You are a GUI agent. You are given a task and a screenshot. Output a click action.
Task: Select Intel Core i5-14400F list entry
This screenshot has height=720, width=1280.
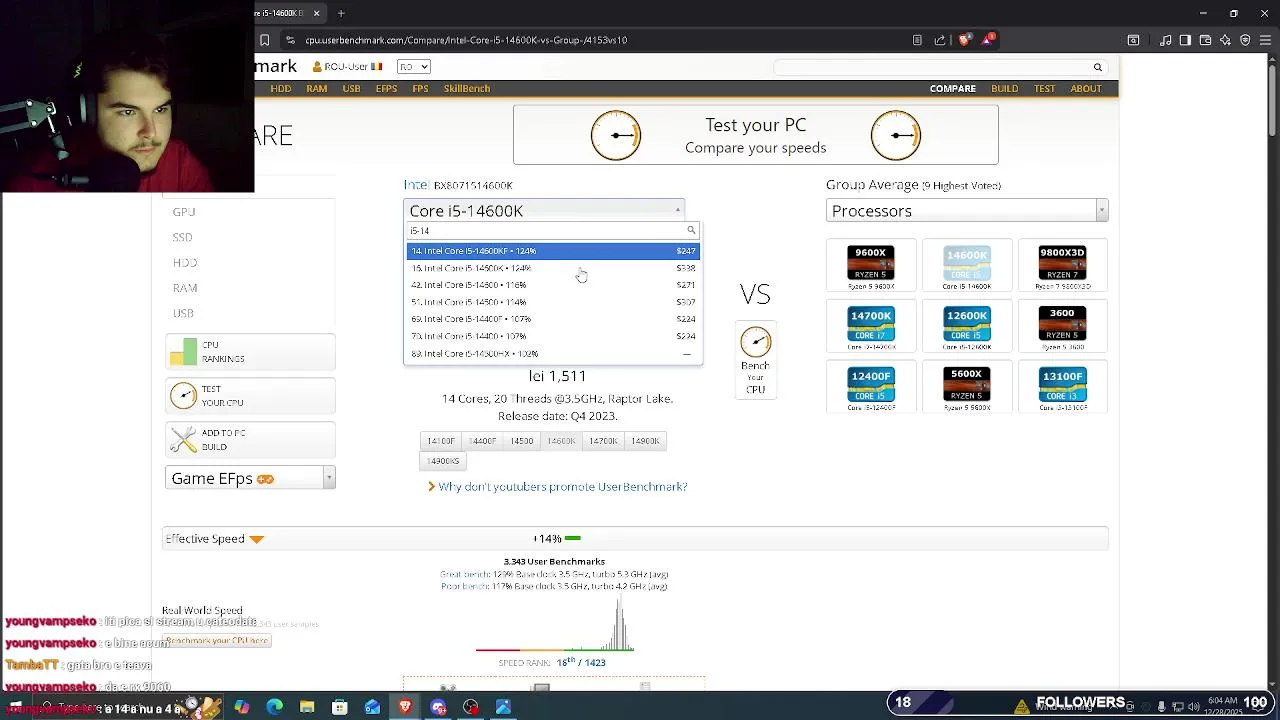click(x=553, y=319)
